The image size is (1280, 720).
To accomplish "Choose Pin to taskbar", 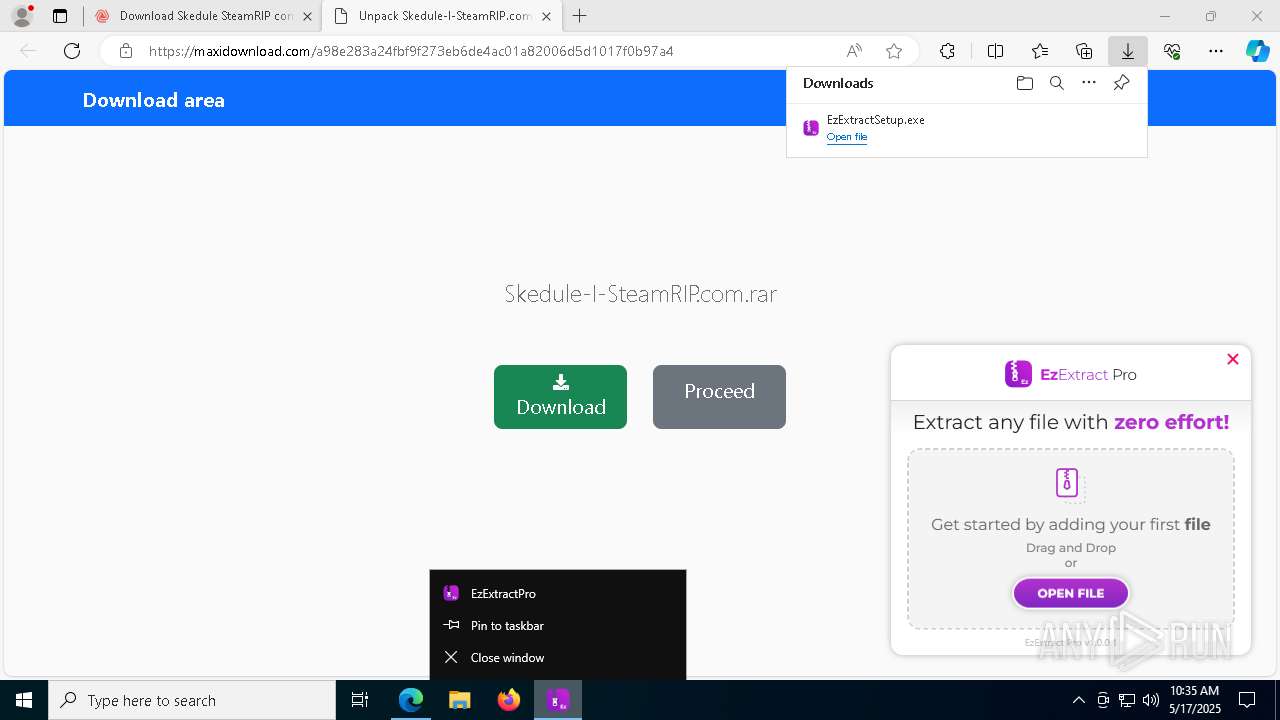I will click(558, 625).
